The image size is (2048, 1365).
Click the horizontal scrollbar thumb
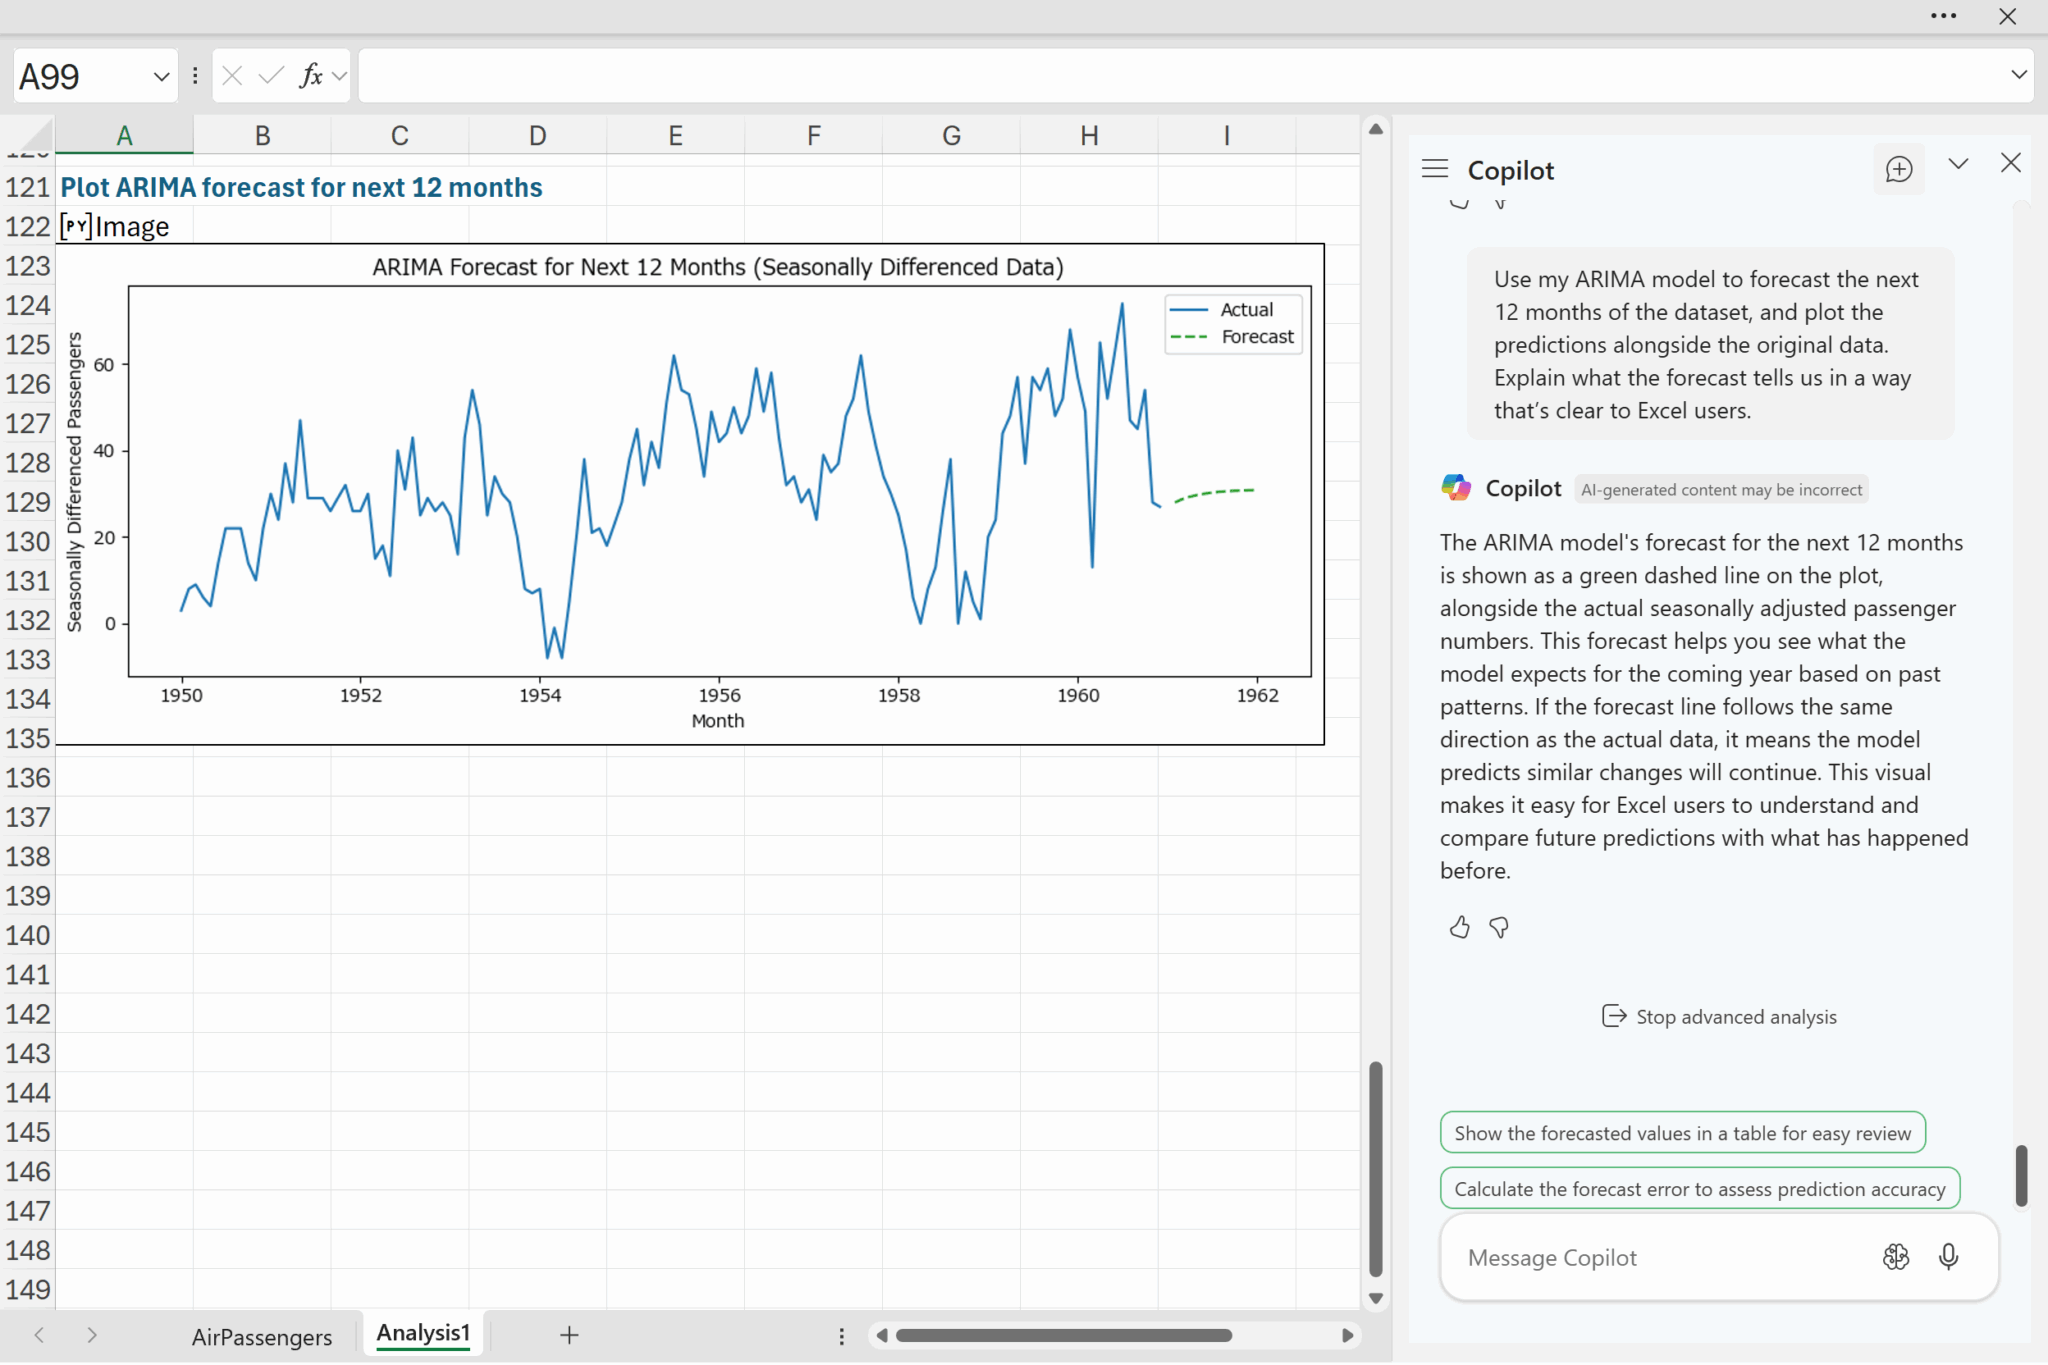(x=1062, y=1335)
